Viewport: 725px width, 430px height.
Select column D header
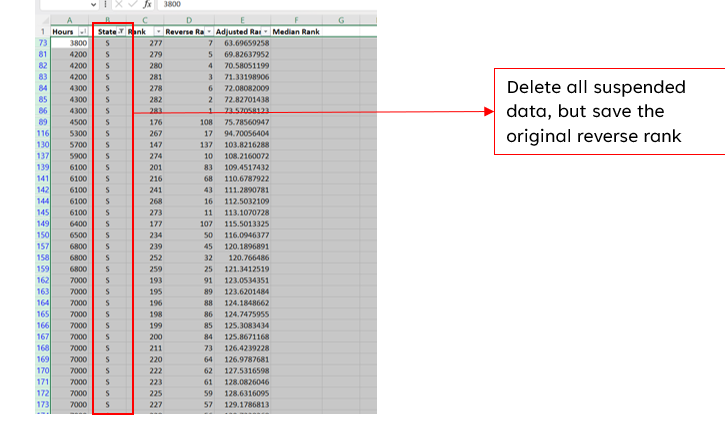pyautogui.click(x=189, y=20)
